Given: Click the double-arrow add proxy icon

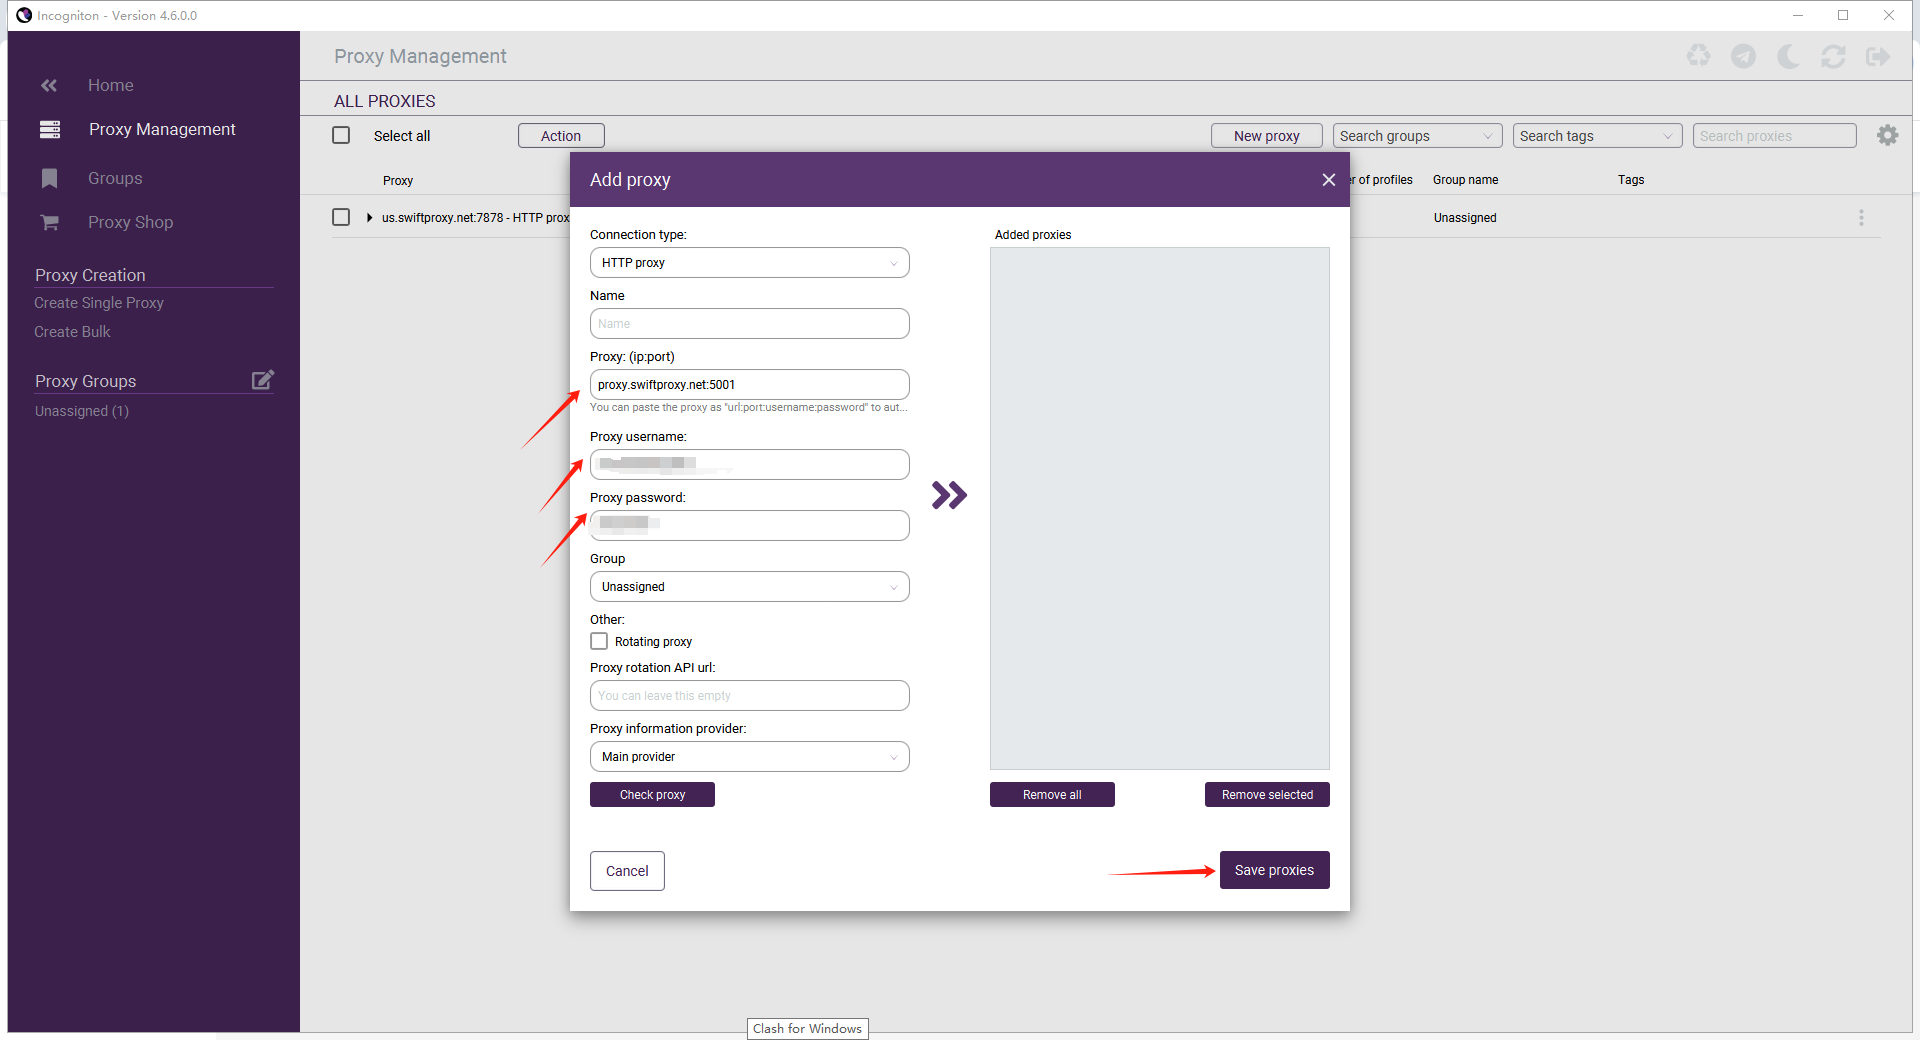Looking at the screenshot, I should (x=949, y=495).
